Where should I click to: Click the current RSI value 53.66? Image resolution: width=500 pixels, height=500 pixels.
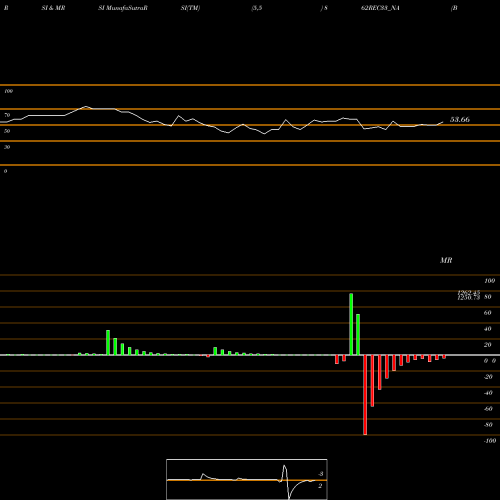coord(460,119)
